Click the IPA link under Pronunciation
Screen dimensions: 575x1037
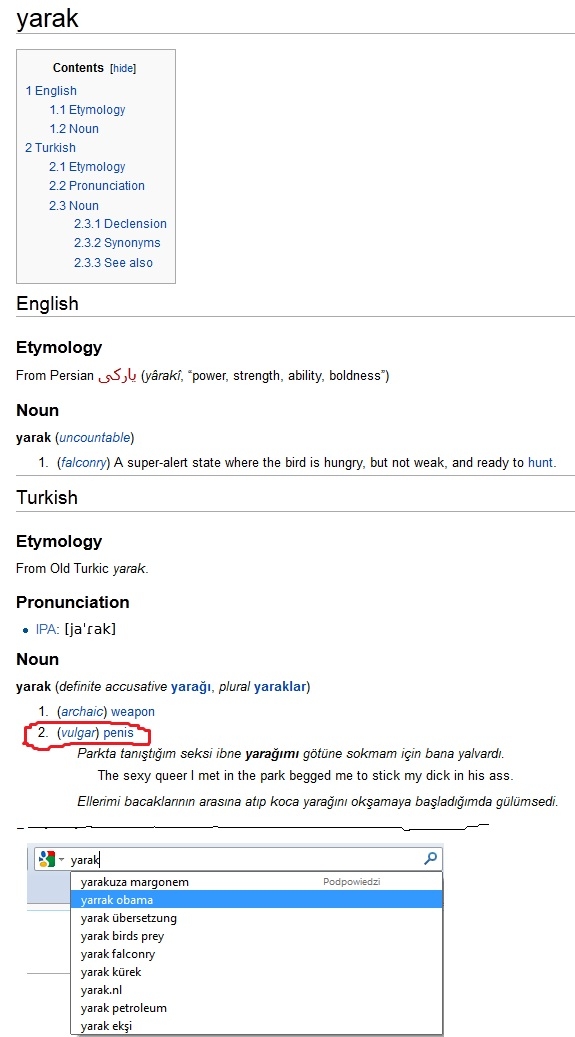point(46,630)
